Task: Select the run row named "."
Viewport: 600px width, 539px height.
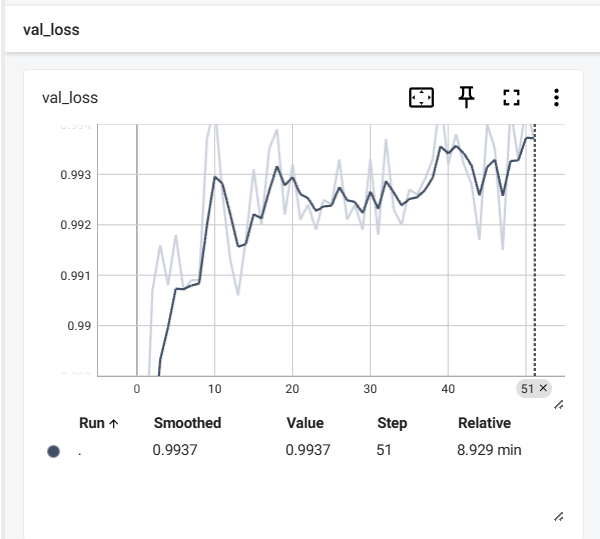Action: click(x=80, y=451)
